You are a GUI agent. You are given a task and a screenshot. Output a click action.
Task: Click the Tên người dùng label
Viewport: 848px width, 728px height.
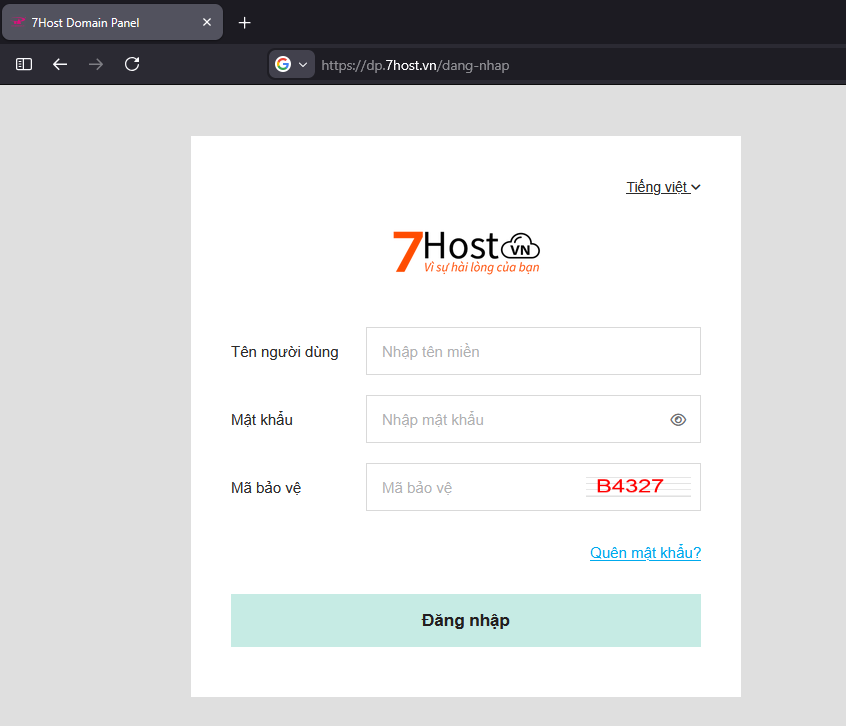284,352
